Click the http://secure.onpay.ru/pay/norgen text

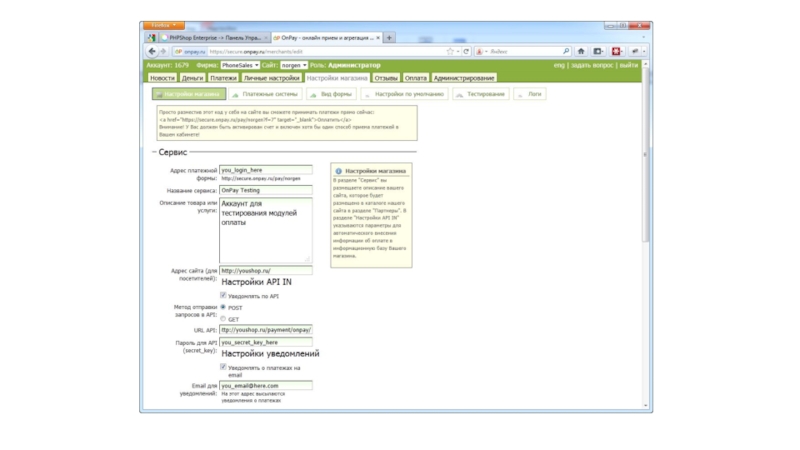[x=261, y=179]
